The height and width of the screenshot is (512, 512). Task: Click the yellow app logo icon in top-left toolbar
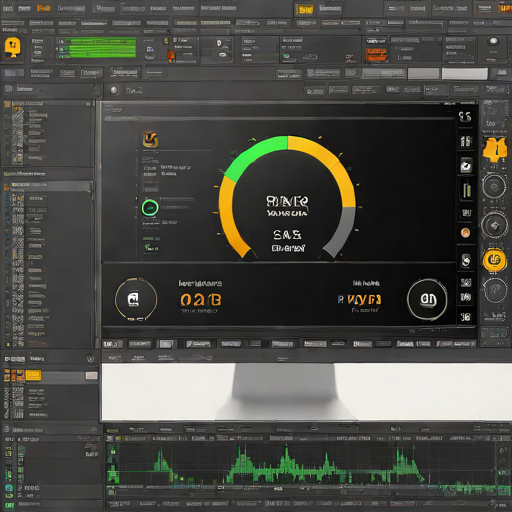click(13, 48)
